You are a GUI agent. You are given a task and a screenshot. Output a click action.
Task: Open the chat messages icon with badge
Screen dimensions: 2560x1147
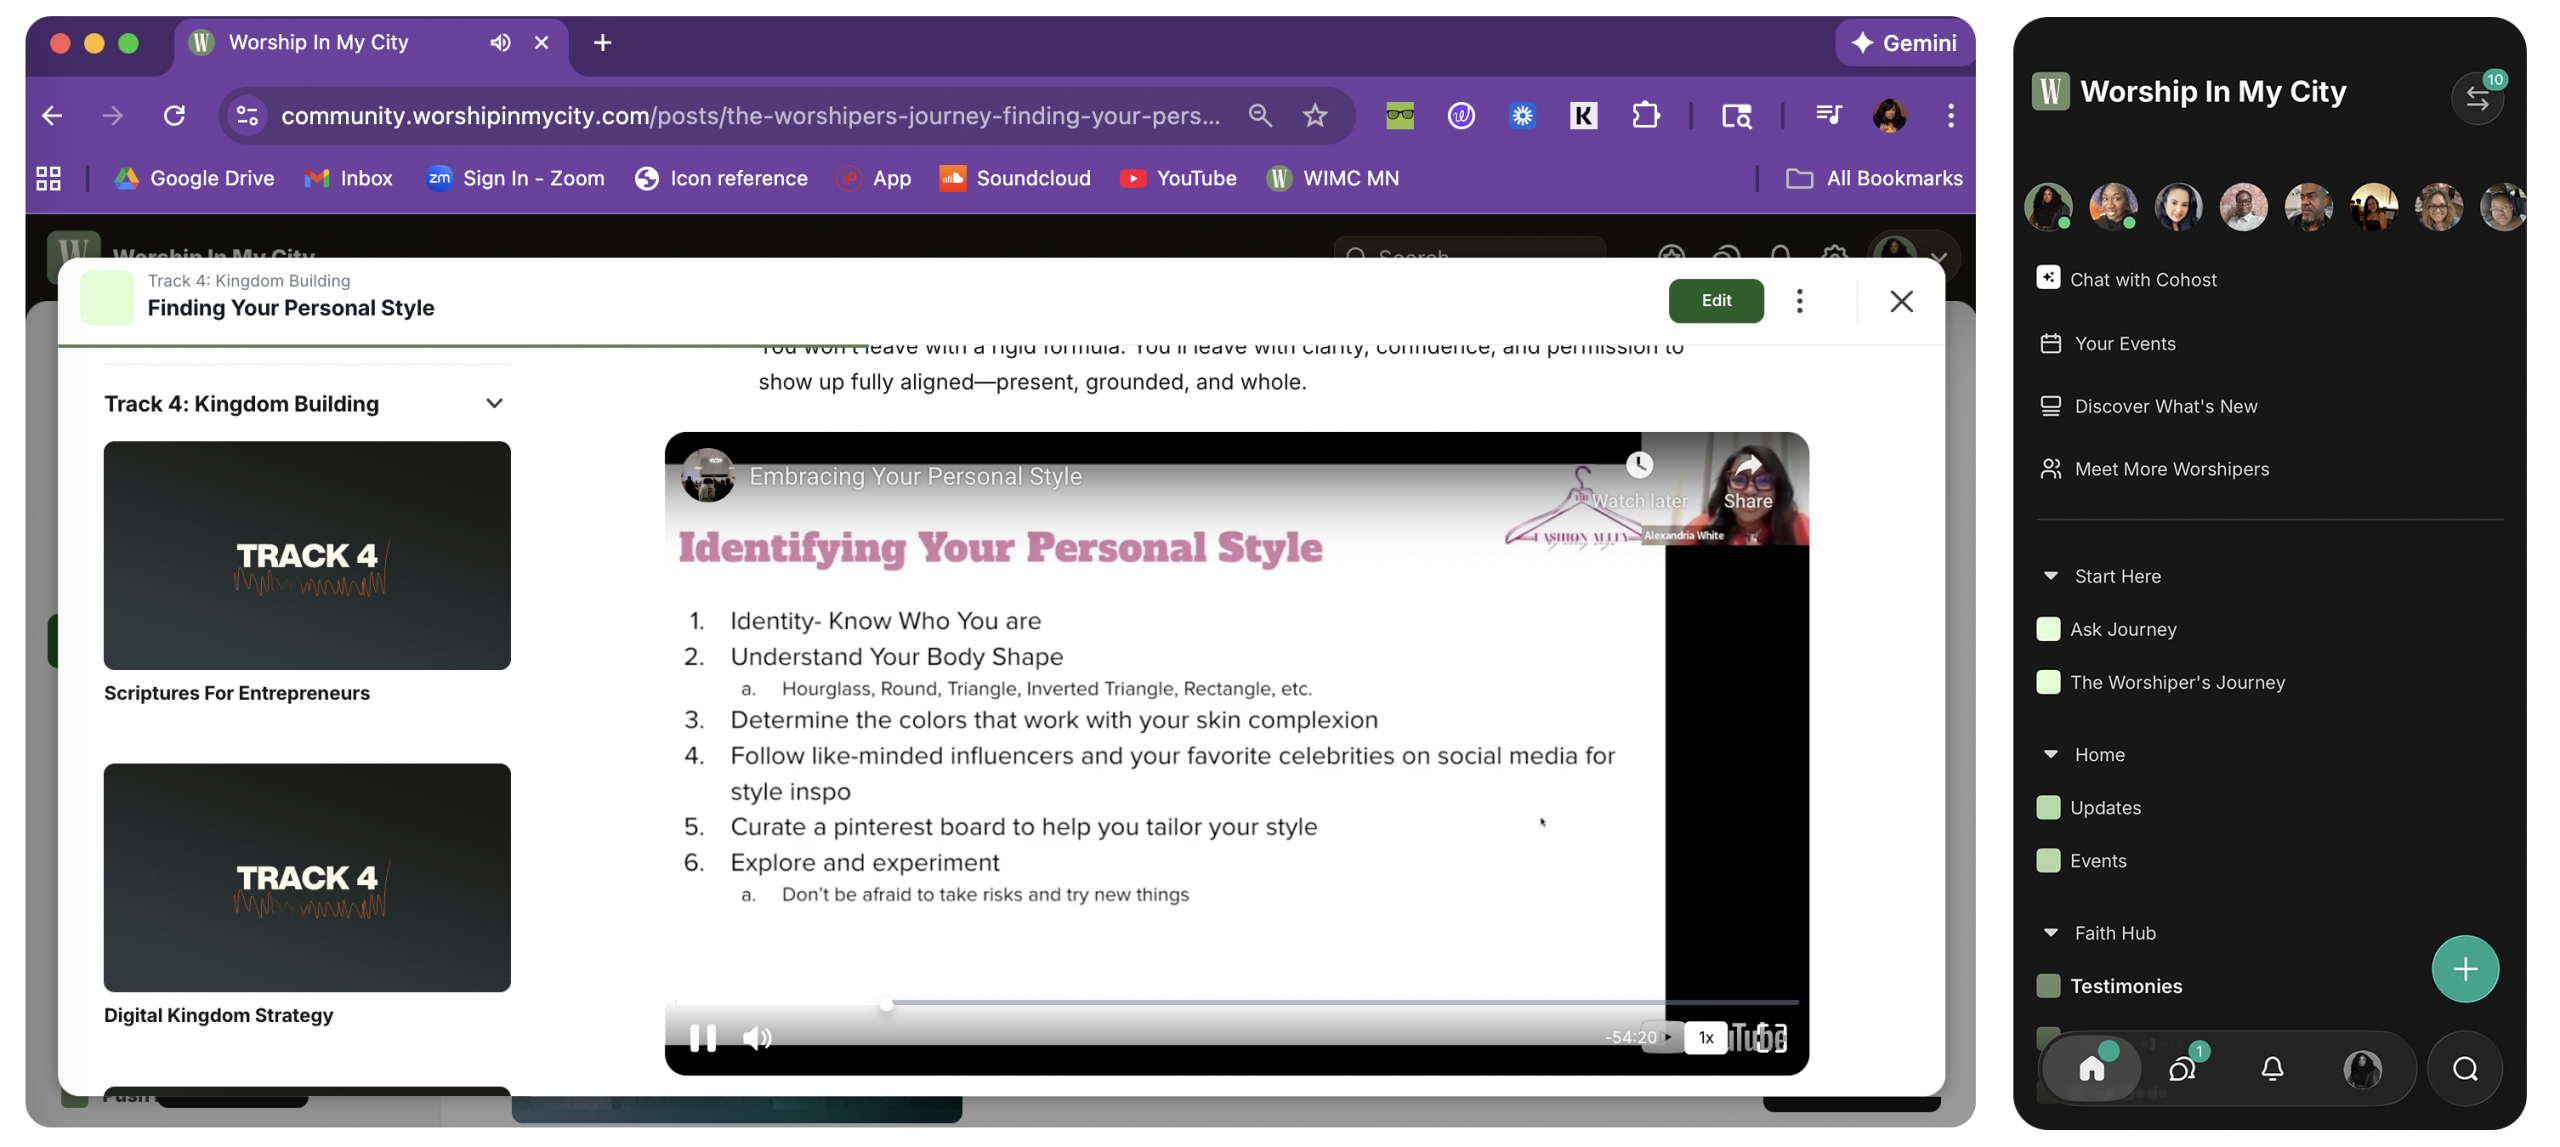(x=2182, y=1069)
